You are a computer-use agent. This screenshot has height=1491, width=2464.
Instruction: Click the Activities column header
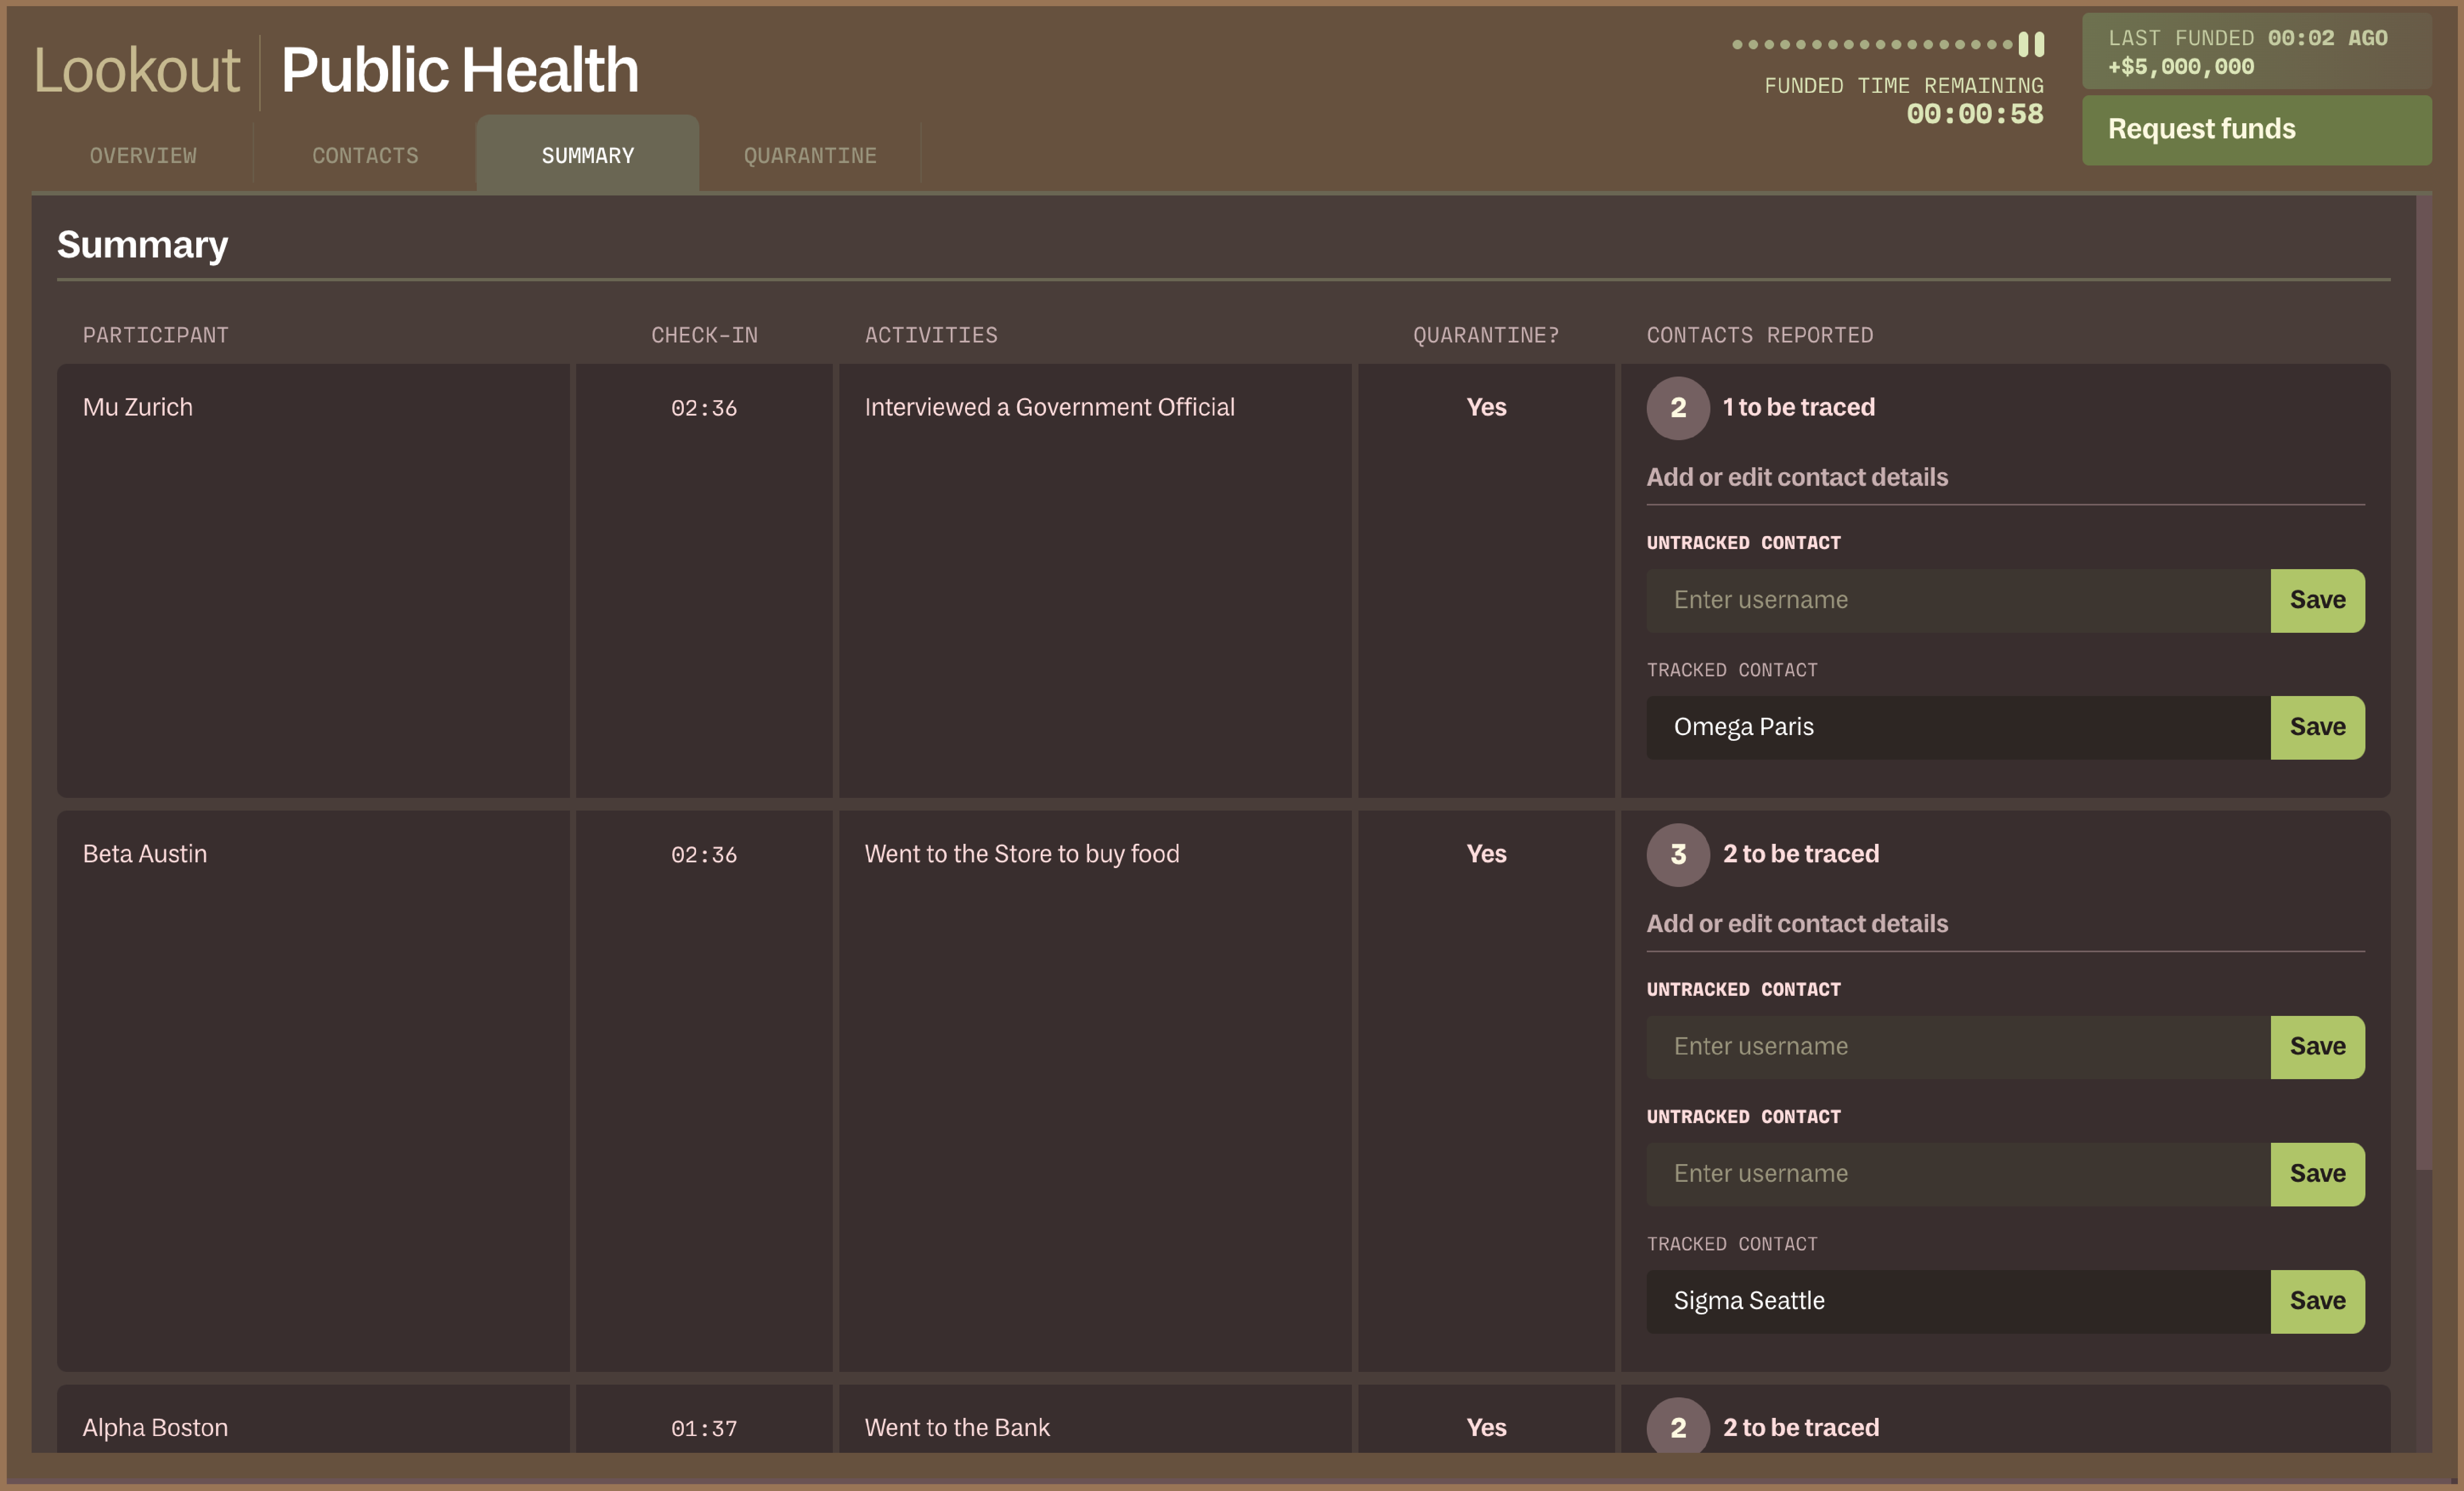pos(931,336)
